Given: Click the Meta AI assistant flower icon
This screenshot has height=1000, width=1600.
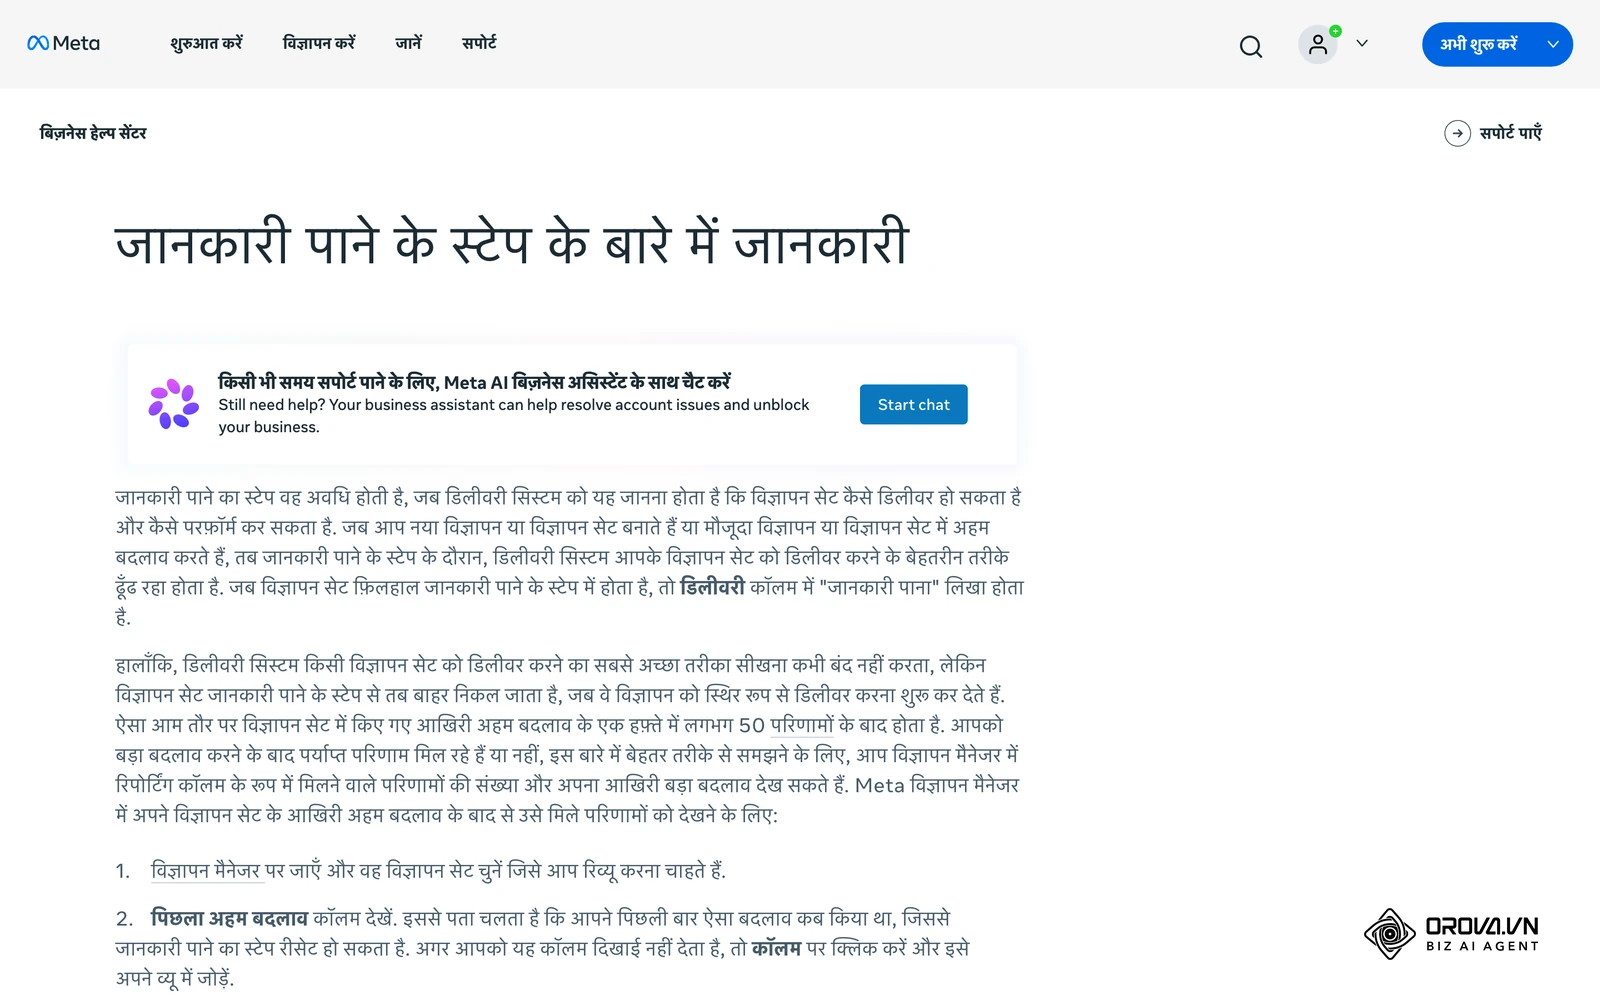Looking at the screenshot, I should point(174,404).
